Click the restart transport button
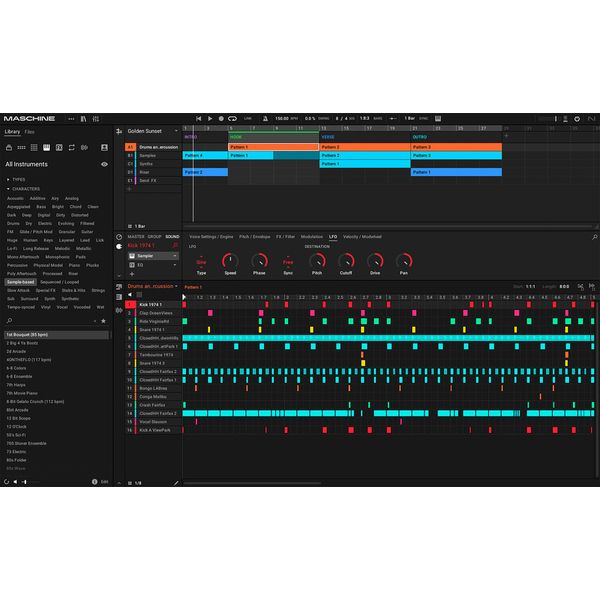Image resolution: width=600 pixels, height=600 pixels. (199, 119)
